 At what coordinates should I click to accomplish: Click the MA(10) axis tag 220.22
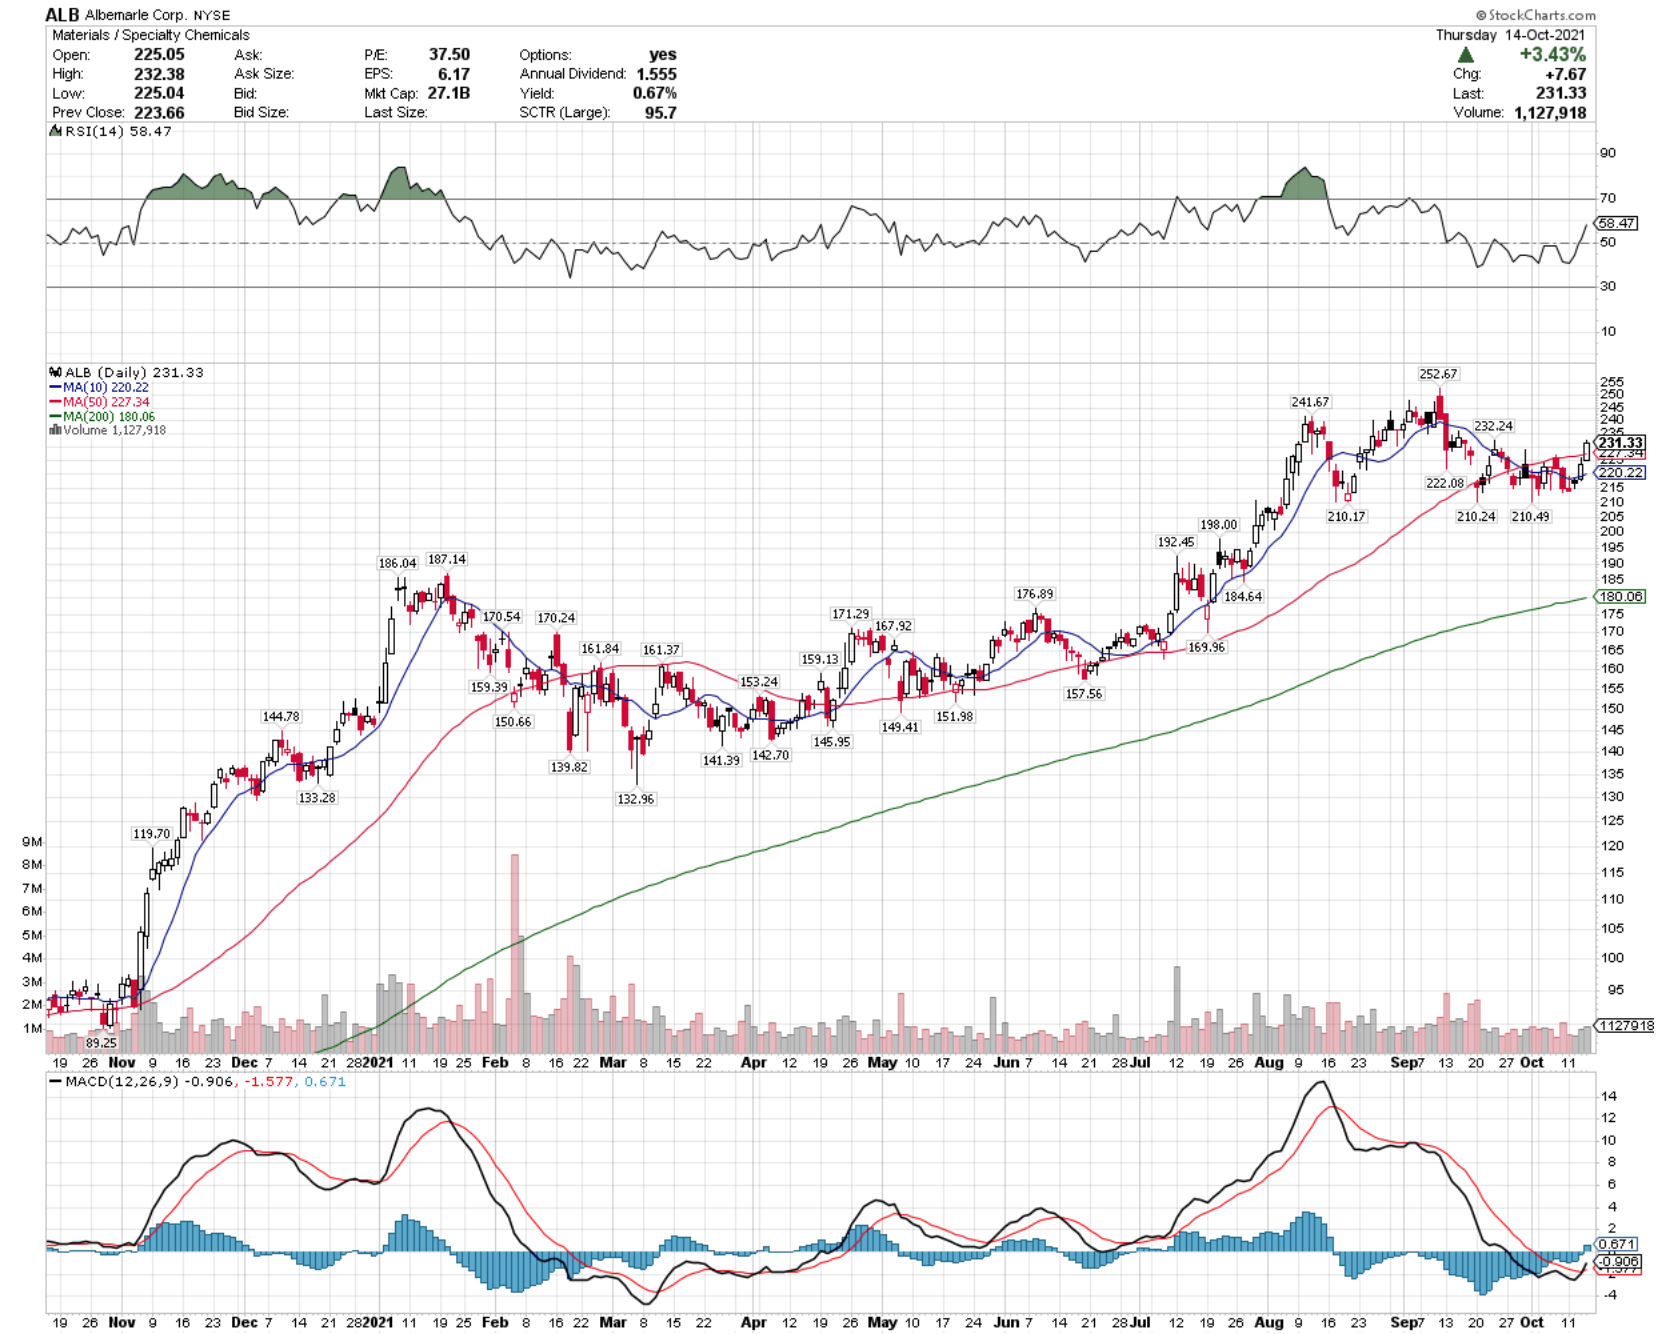click(1620, 472)
